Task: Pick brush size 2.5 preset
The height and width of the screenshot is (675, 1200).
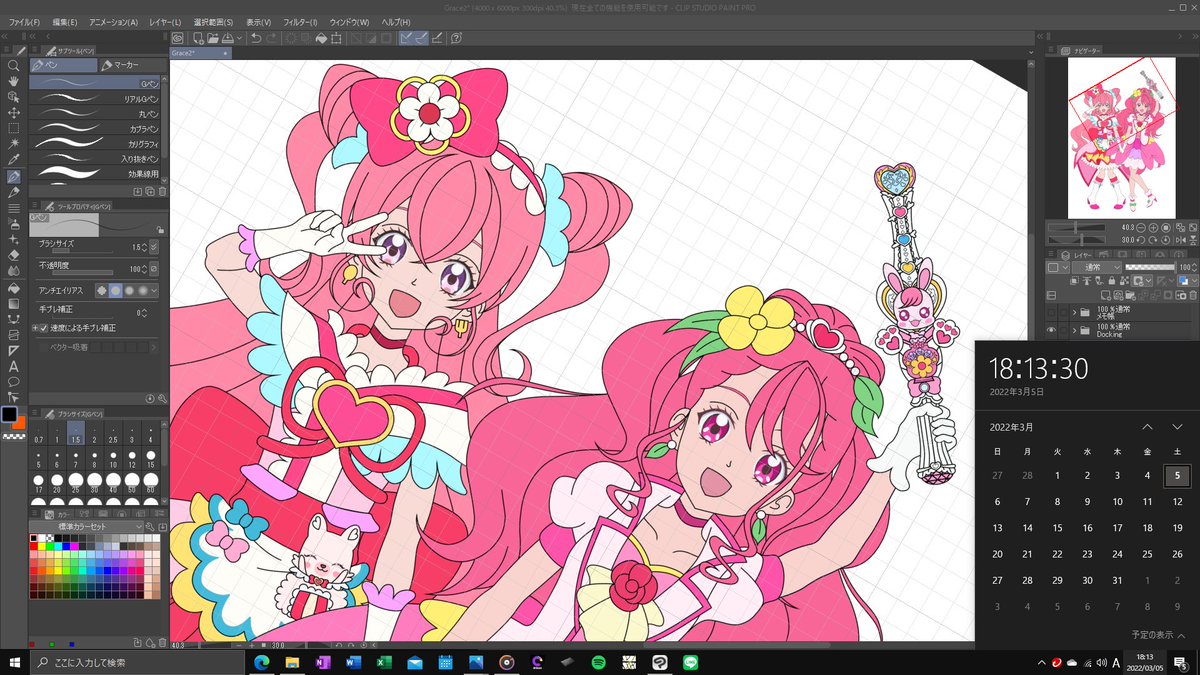Action: click(114, 433)
